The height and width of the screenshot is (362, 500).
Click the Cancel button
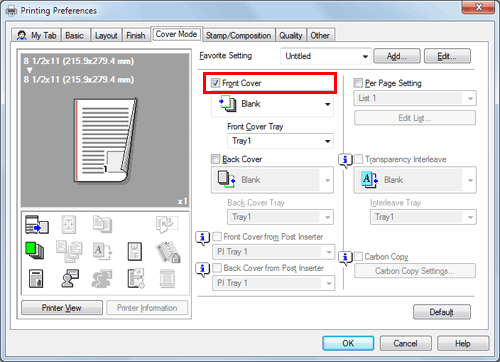(x=406, y=343)
